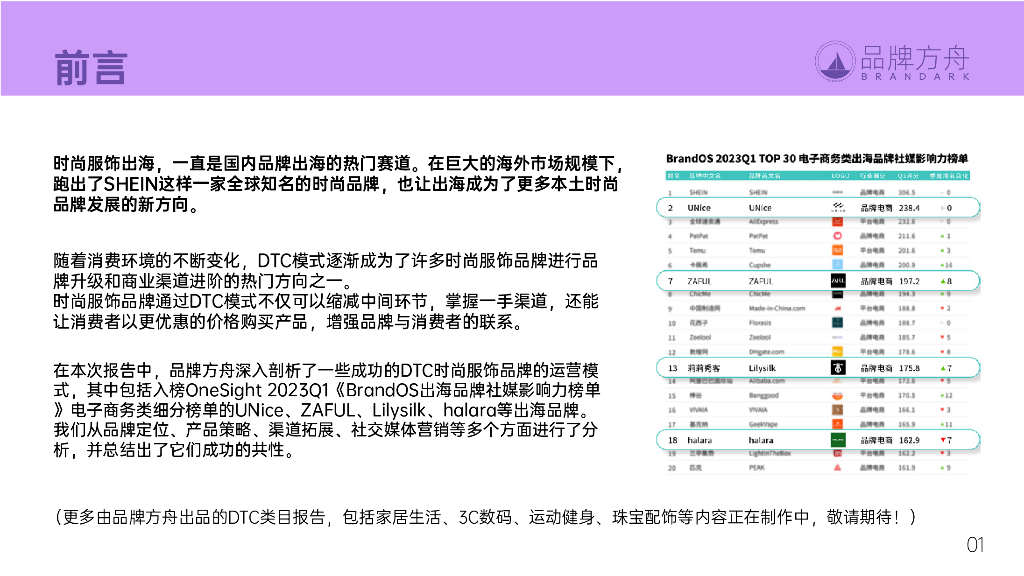This screenshot has width=1024, height=576.
Task: Click the green up arrow in Lilysilk row
Action: pyautogui.click(x=943, y=368)
